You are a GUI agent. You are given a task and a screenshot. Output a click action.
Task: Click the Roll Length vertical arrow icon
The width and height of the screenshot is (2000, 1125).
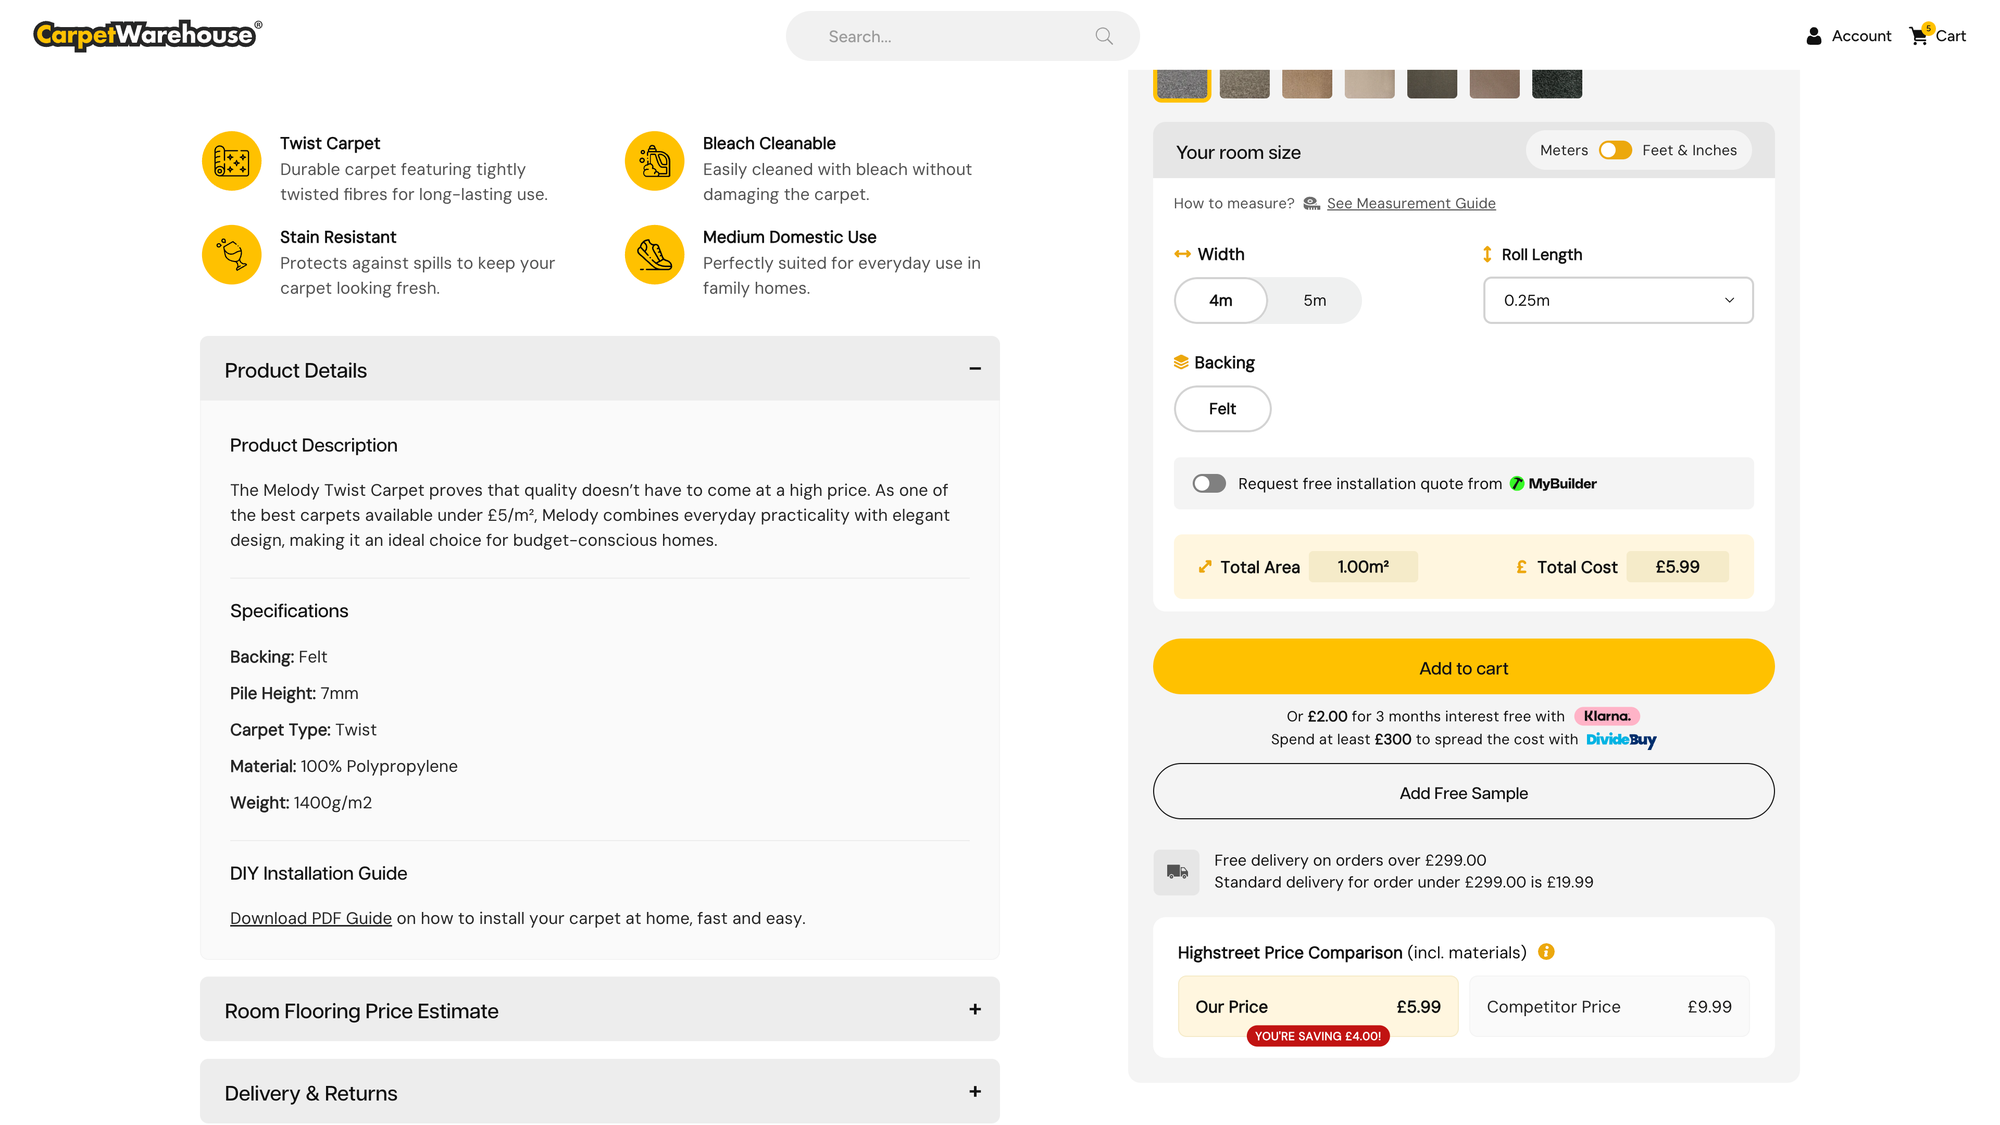(x=1487, y=254)
